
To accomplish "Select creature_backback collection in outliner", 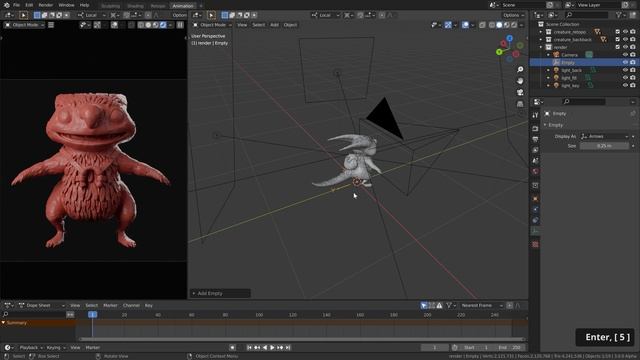I will coord(572,40).
